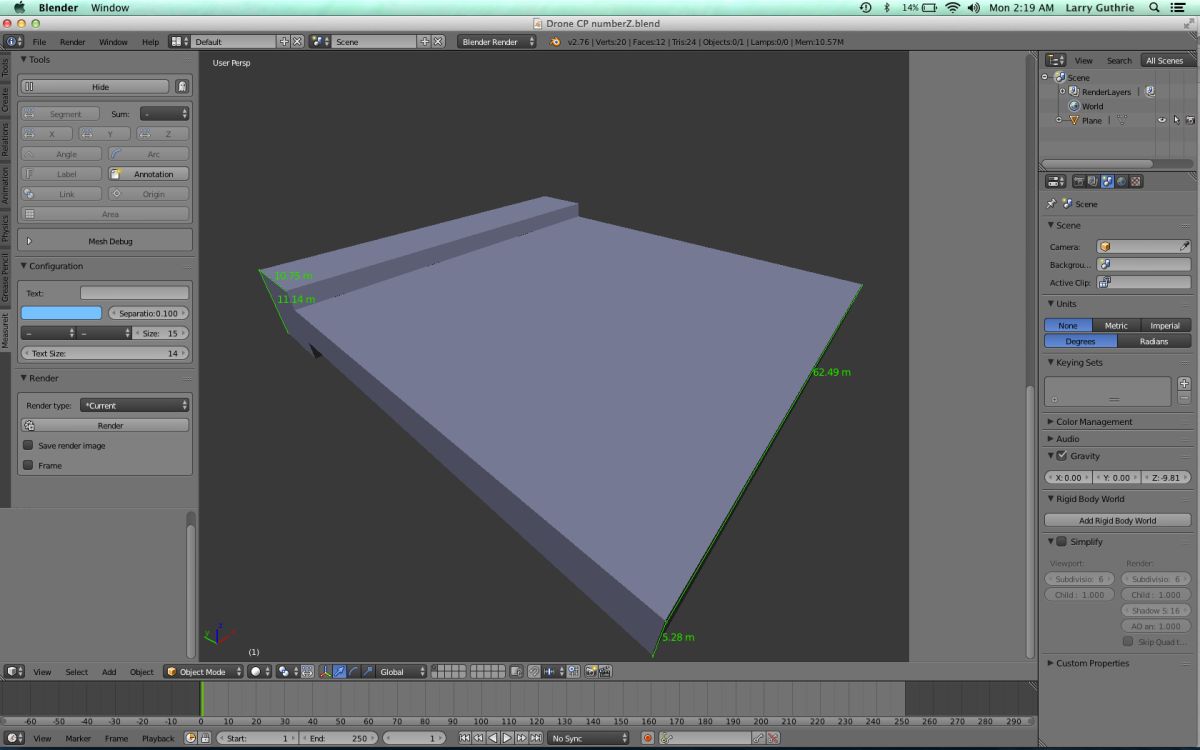Open the File menu

[x=39, y=42]
